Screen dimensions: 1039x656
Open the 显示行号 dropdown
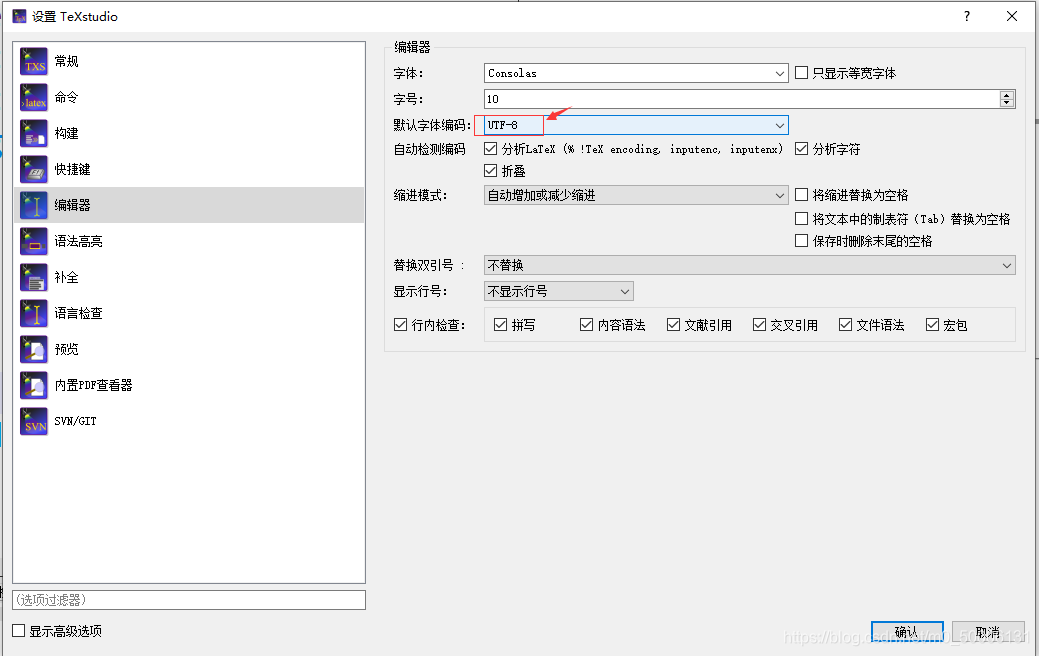pyautogui.click(x=559, y=291)
